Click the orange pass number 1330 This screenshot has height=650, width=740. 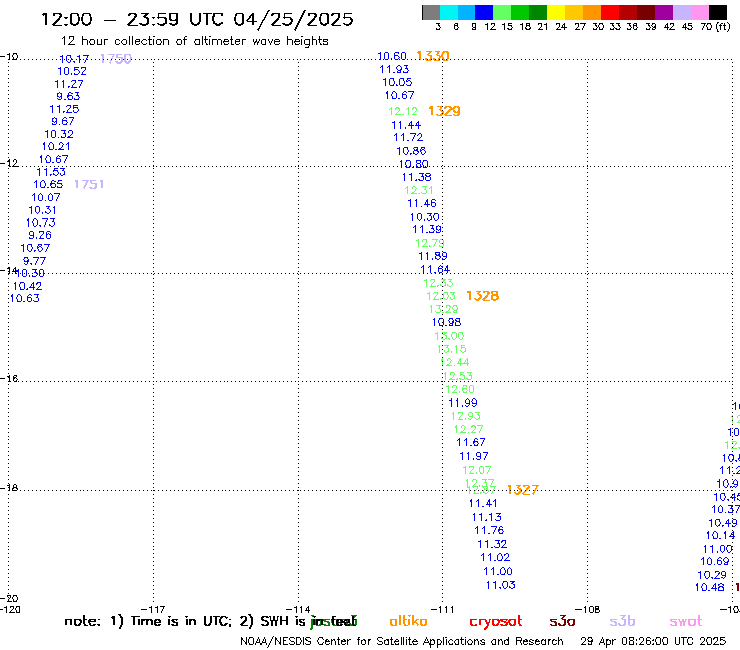point(433,56)
